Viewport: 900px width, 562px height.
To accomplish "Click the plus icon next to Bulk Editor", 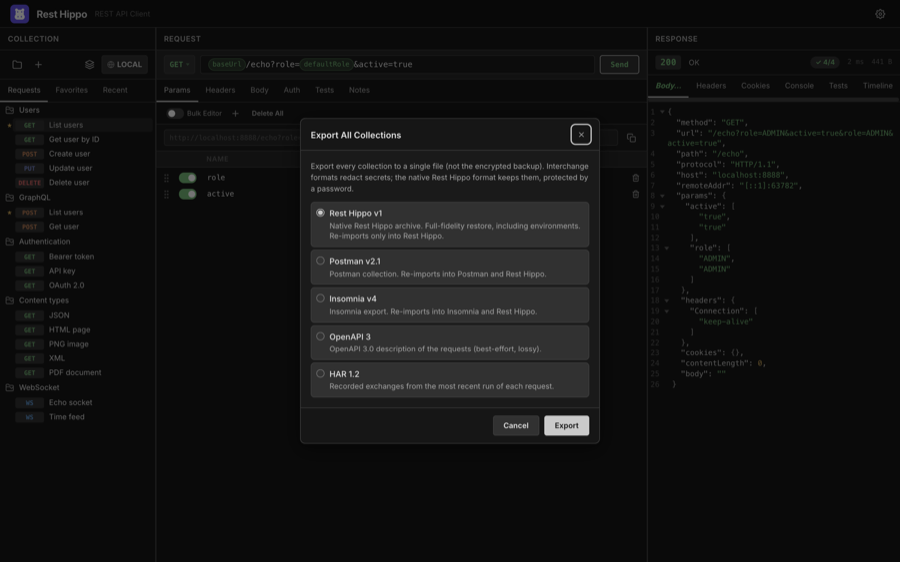I will (235, 114).
